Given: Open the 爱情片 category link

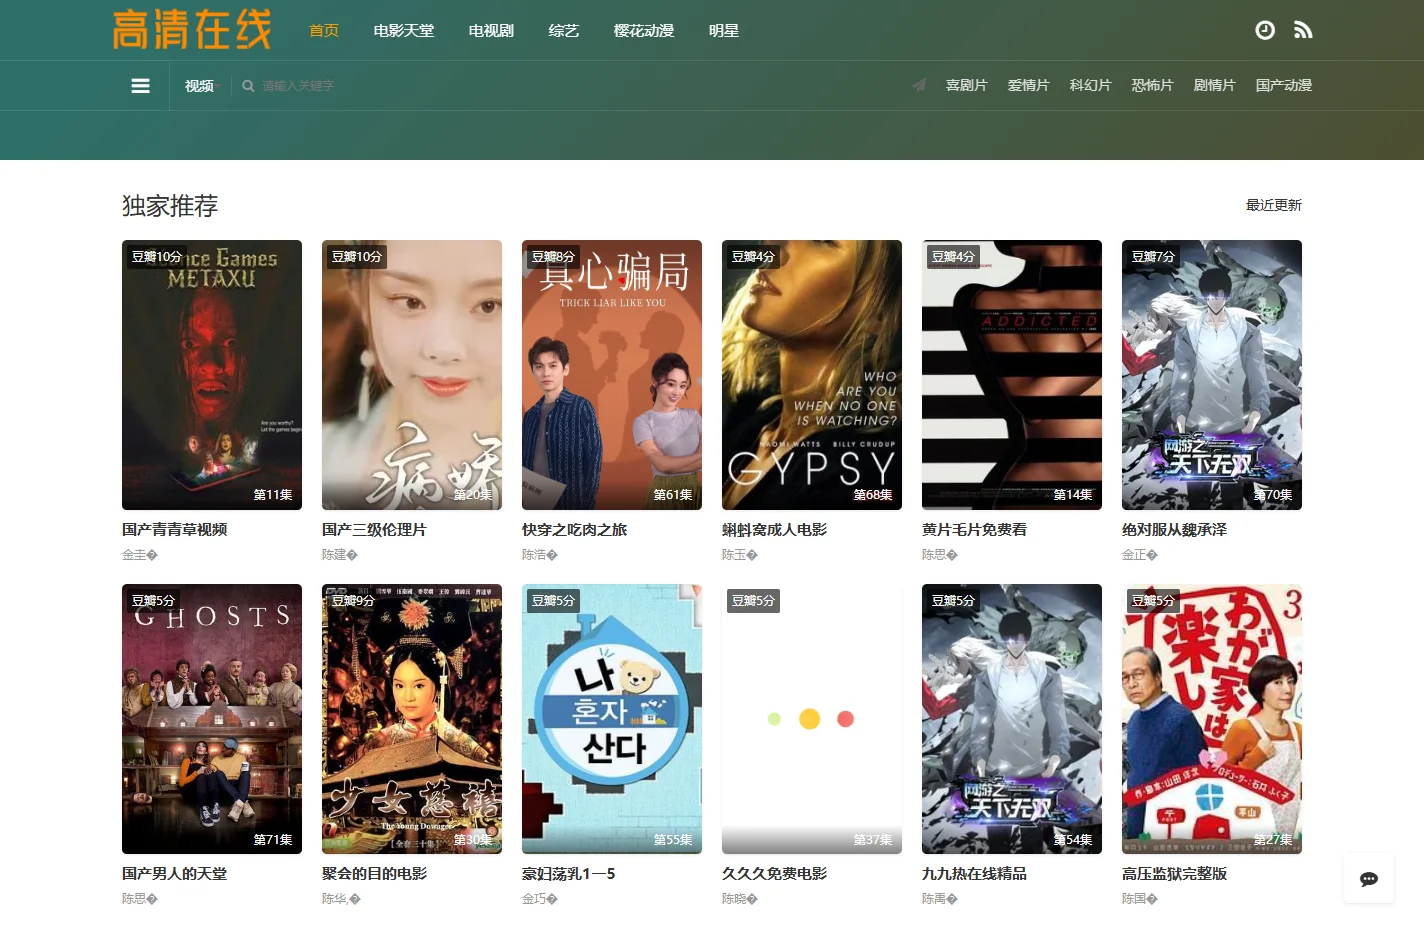Looking at the screenshot, I should [1028, 85].
